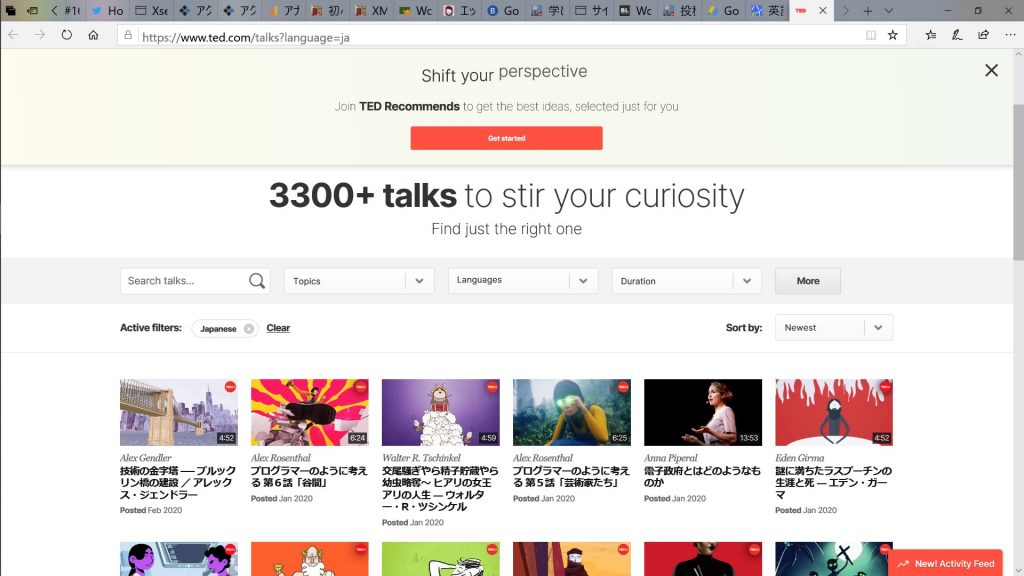
Task: Open talk プログラマーのように考える 第5話「芸術家たち」
Action: click(571, 477)
